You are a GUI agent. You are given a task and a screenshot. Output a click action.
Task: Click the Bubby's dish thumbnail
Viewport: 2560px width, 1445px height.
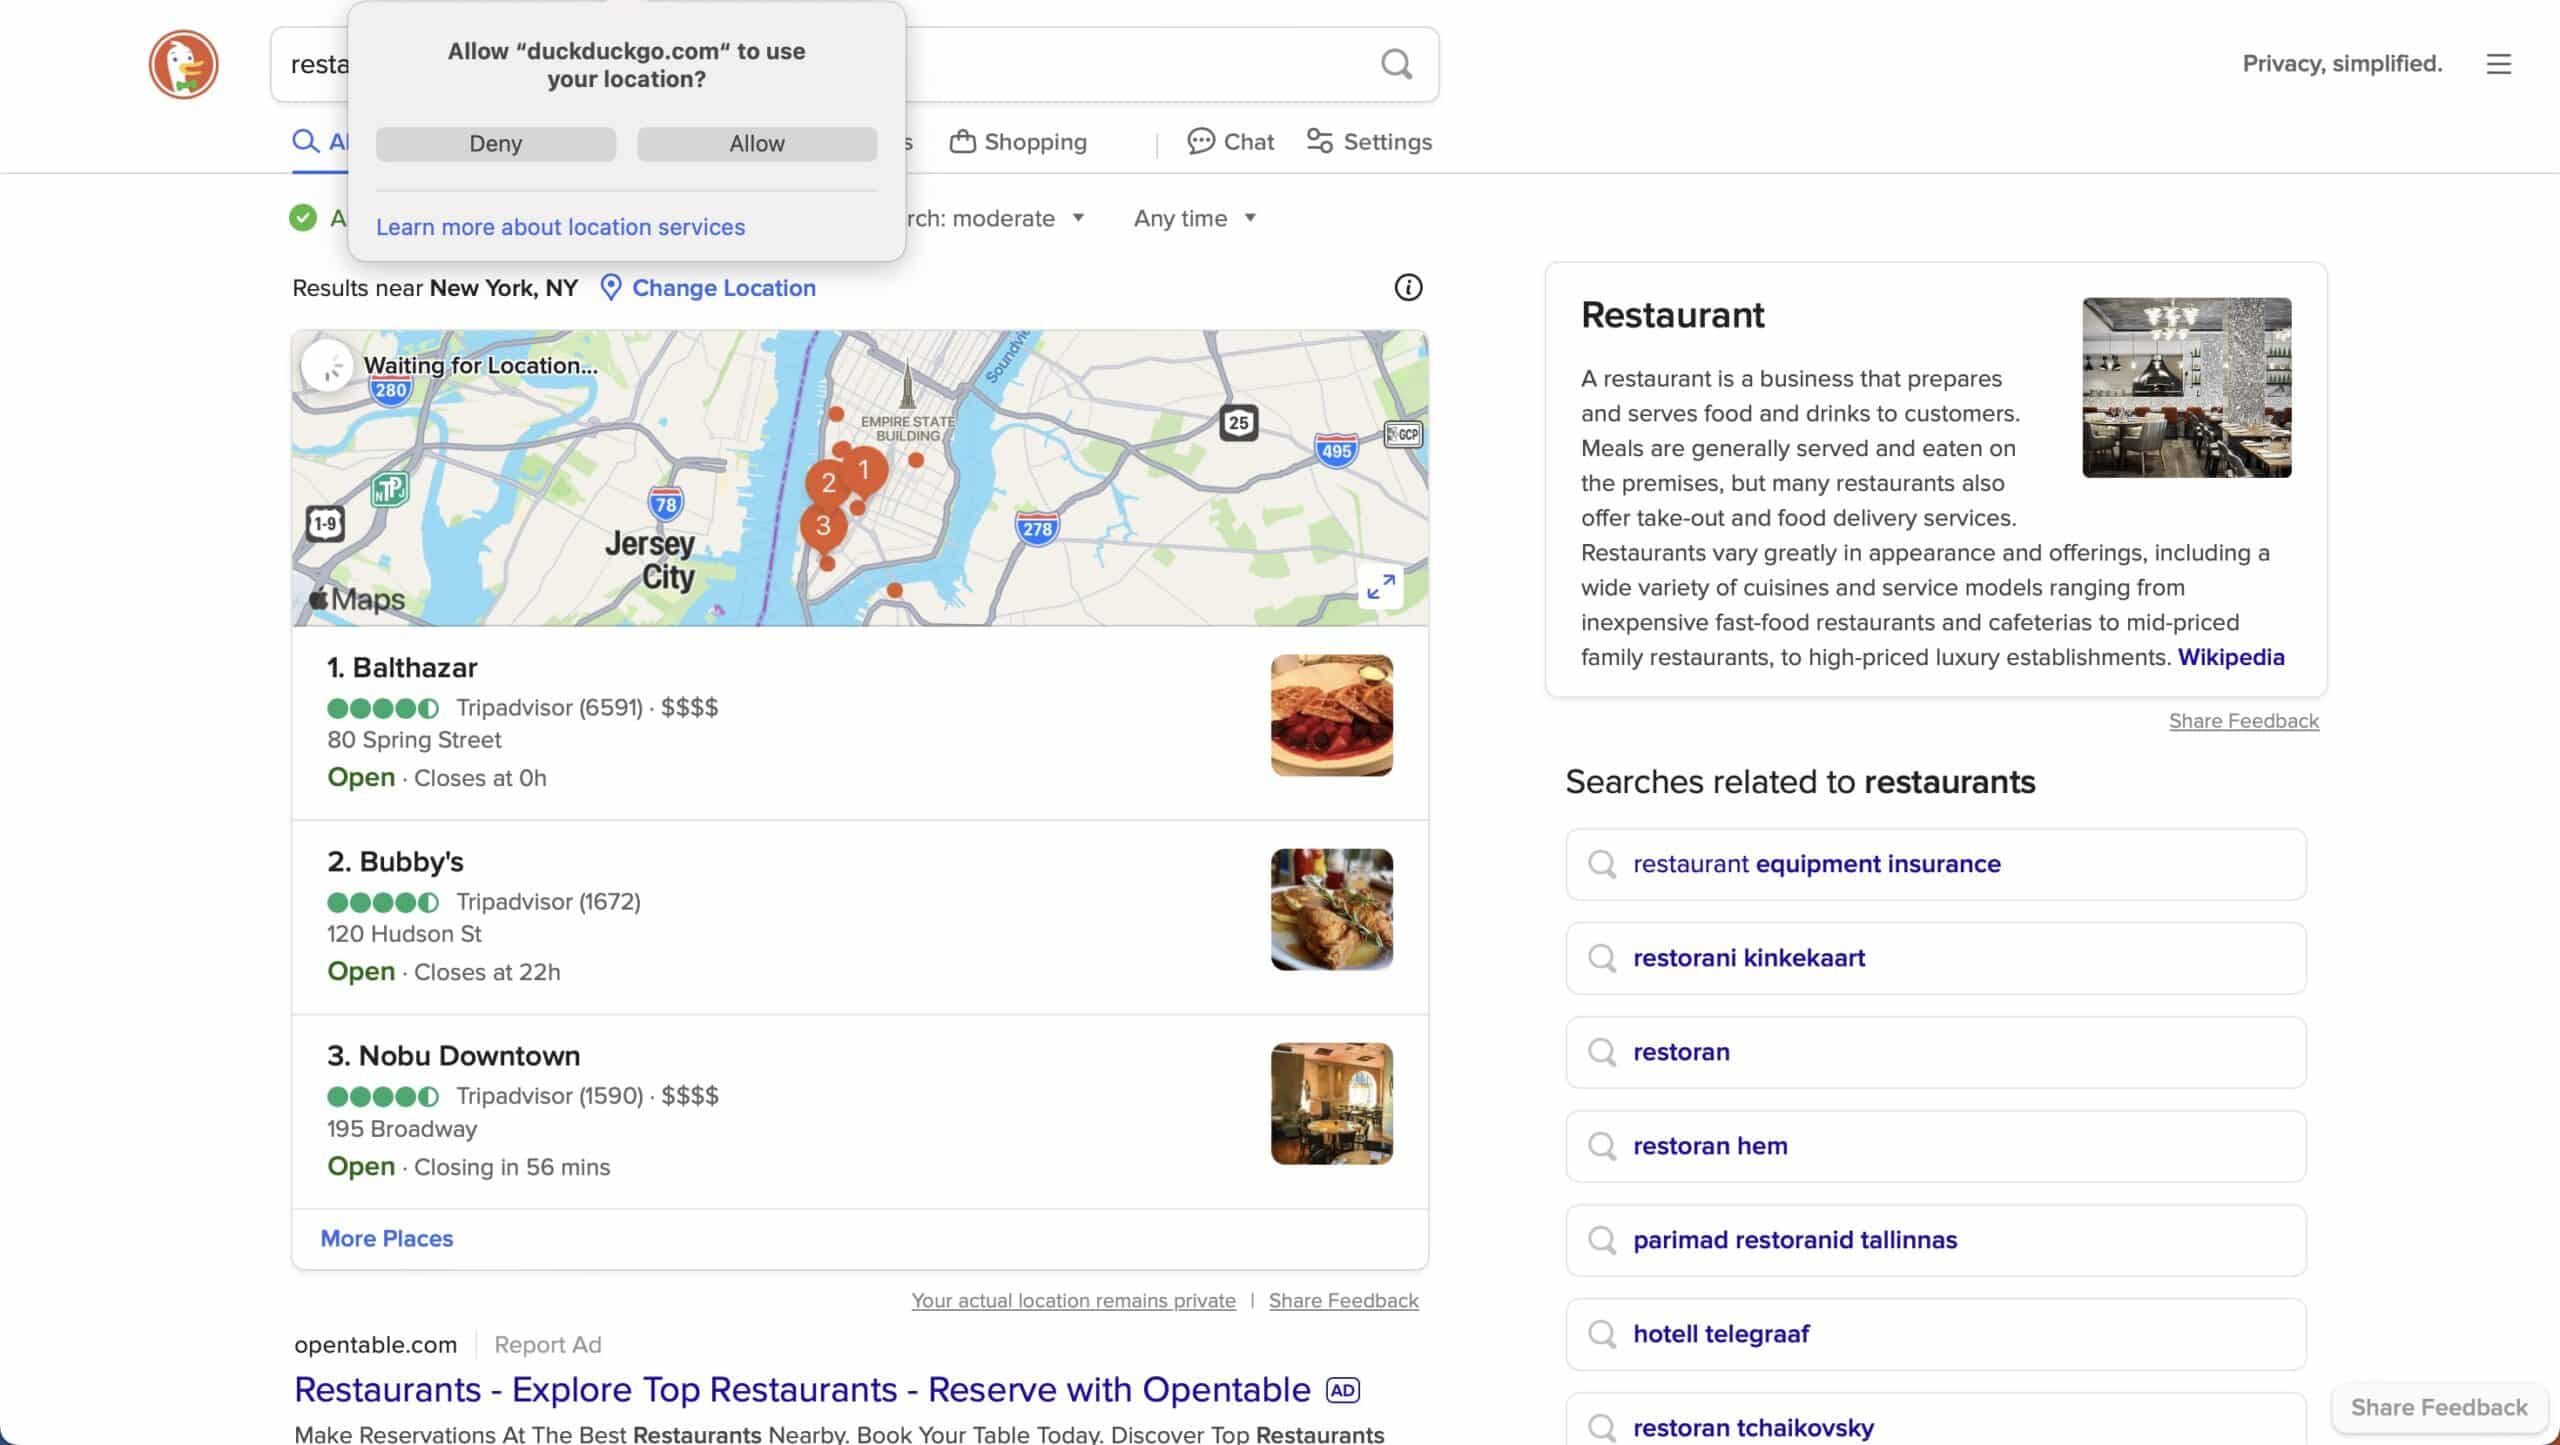[1331, 909]
